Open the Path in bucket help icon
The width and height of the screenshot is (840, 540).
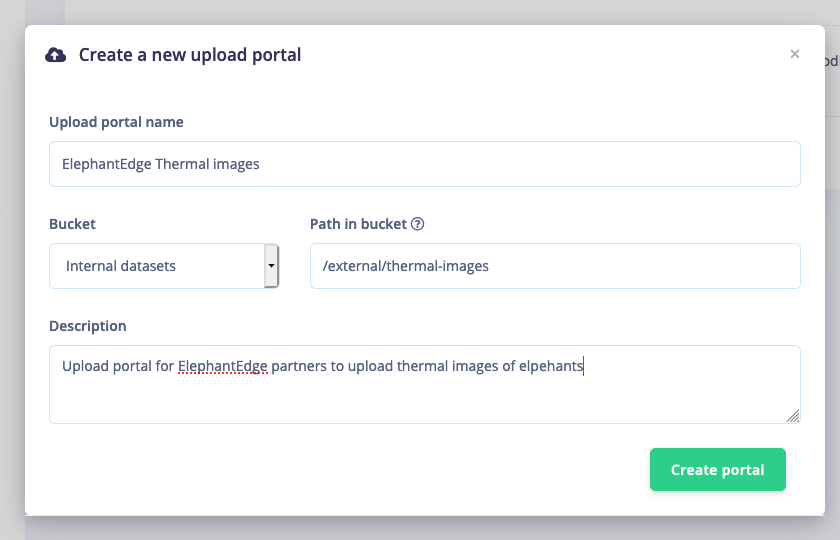[x=418, y=224]
